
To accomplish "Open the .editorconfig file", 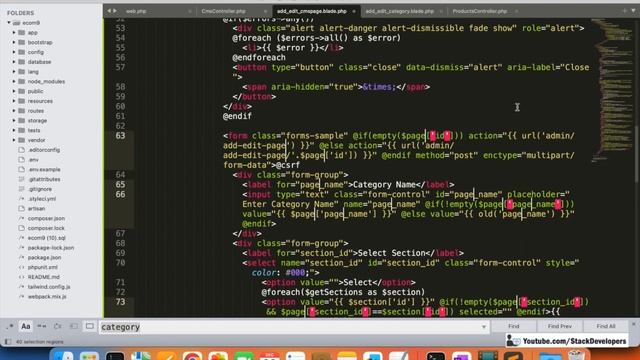I will click(x=44, y=150).
